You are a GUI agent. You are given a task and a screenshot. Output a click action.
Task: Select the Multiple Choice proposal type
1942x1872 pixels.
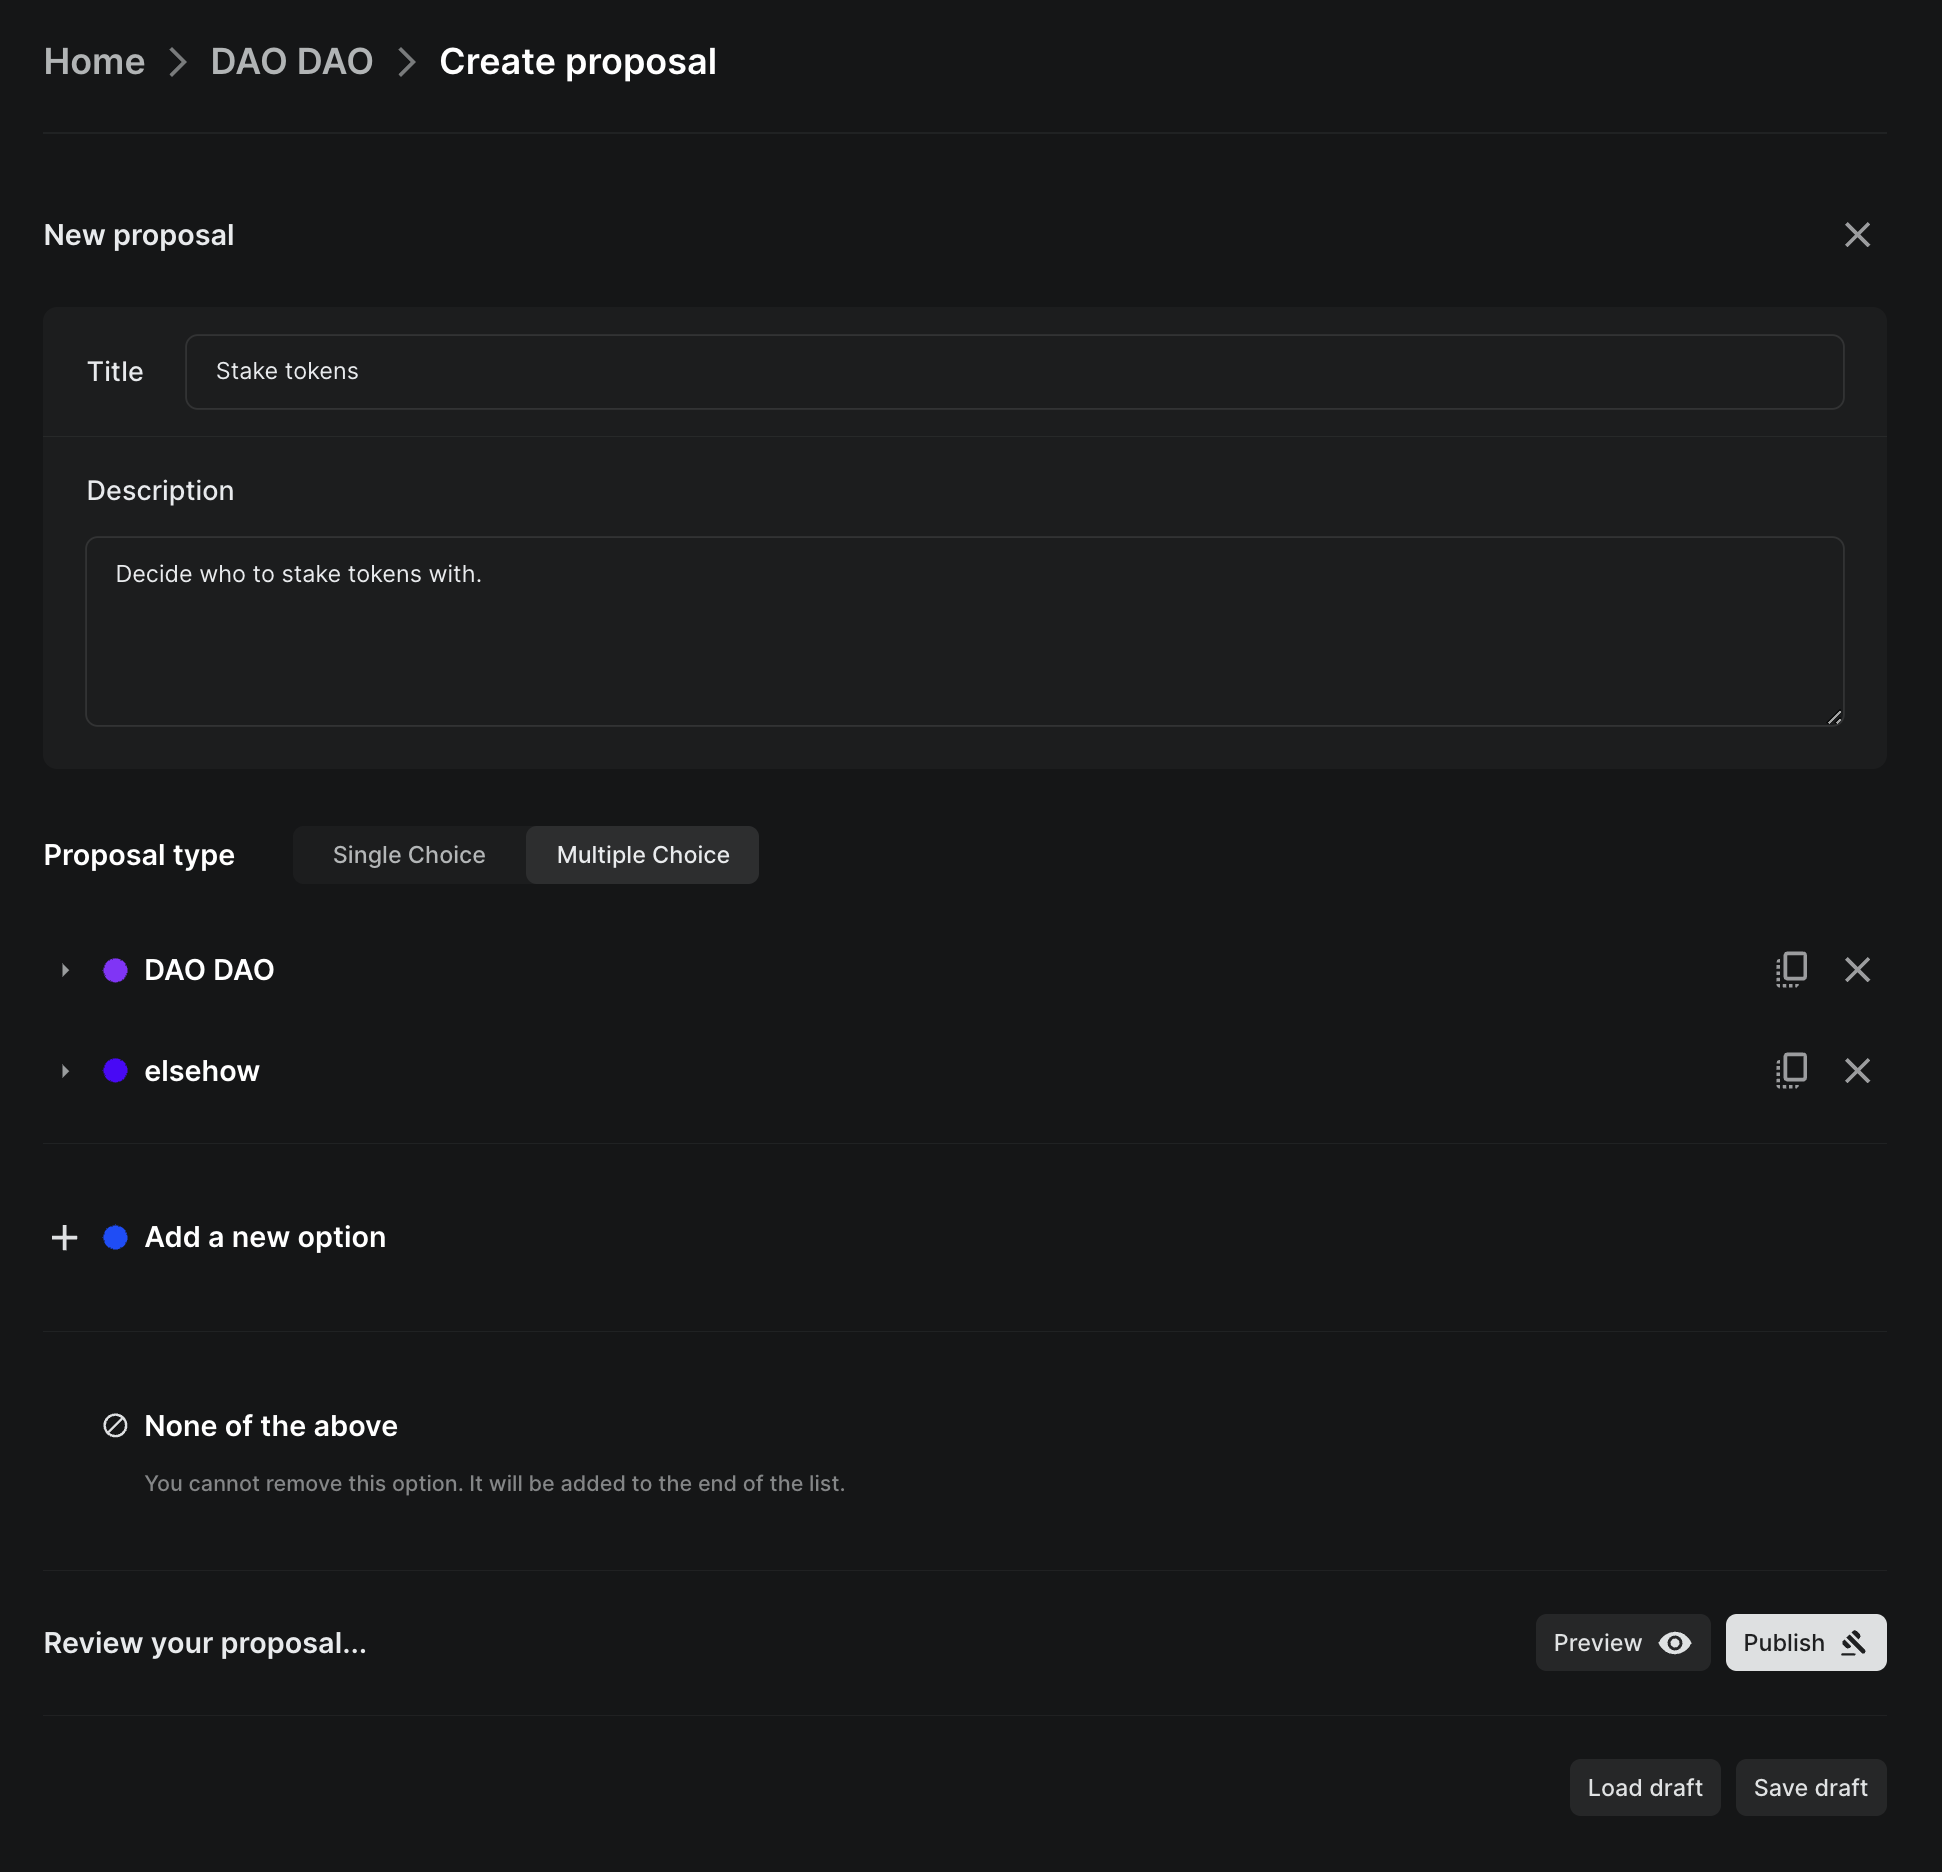tap(642, 855)
